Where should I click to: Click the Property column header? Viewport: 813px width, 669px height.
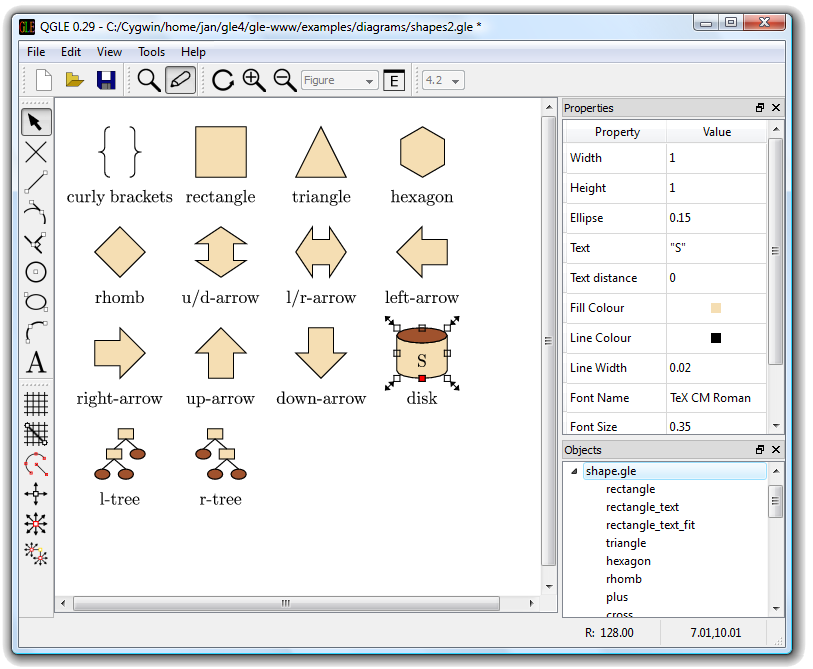(x=617, y=132)
